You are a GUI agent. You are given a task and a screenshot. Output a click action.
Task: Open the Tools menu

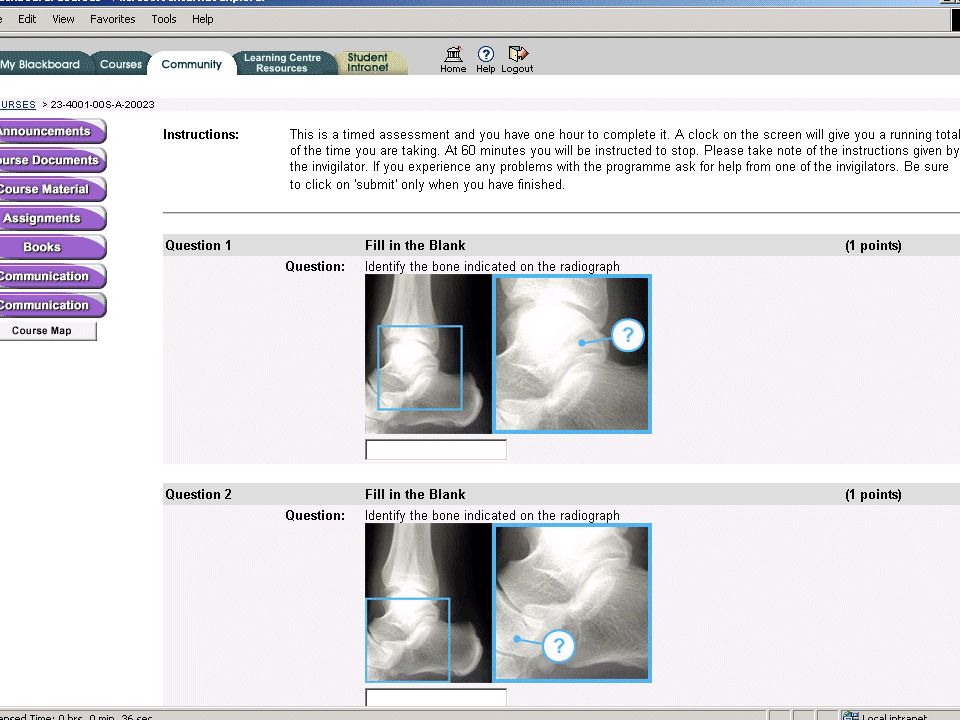(x=163, y=19)
